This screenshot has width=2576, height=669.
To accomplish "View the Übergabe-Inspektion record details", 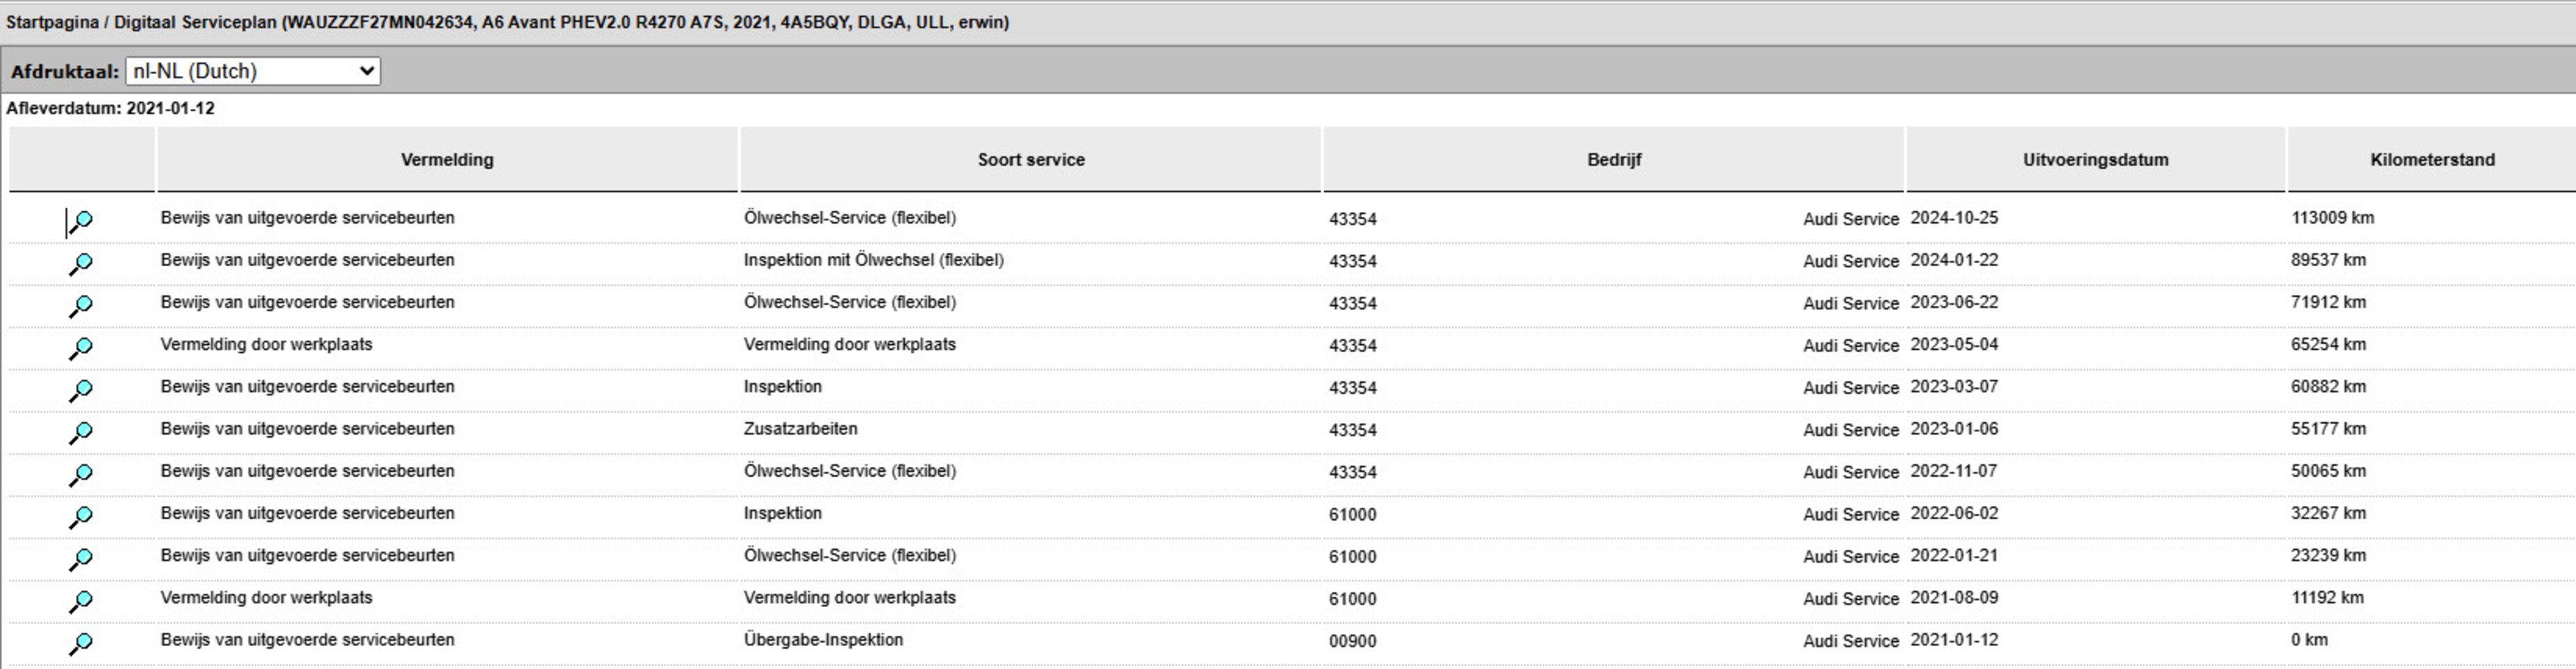I will click(81, 643).
